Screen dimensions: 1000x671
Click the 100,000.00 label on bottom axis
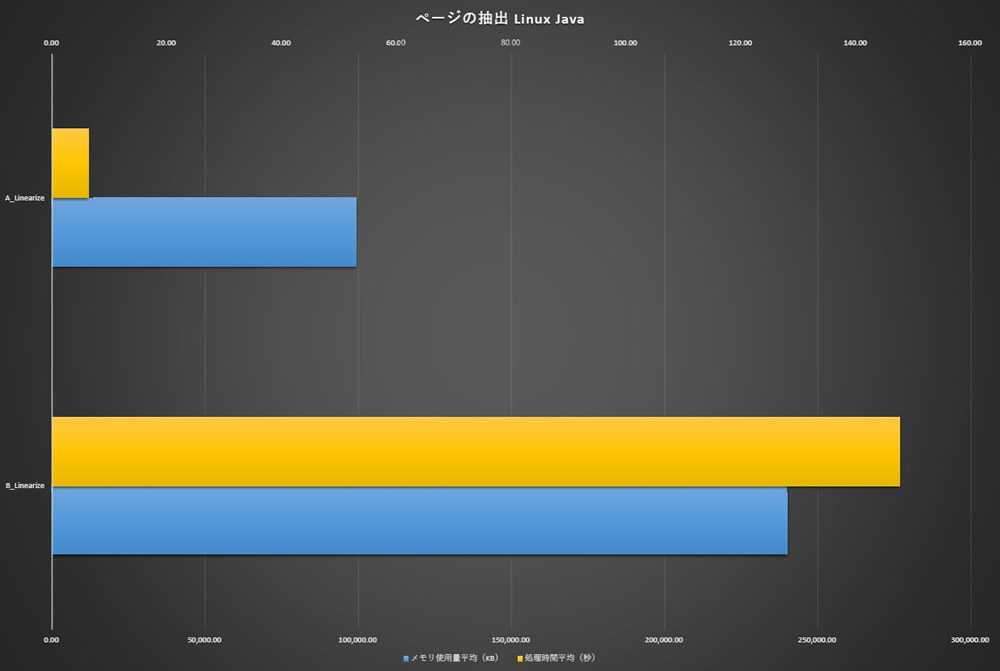point(357,639)
